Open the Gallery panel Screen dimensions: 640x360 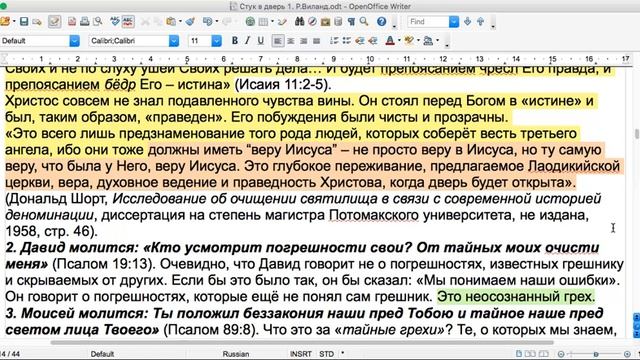click(x=325, y=22)
